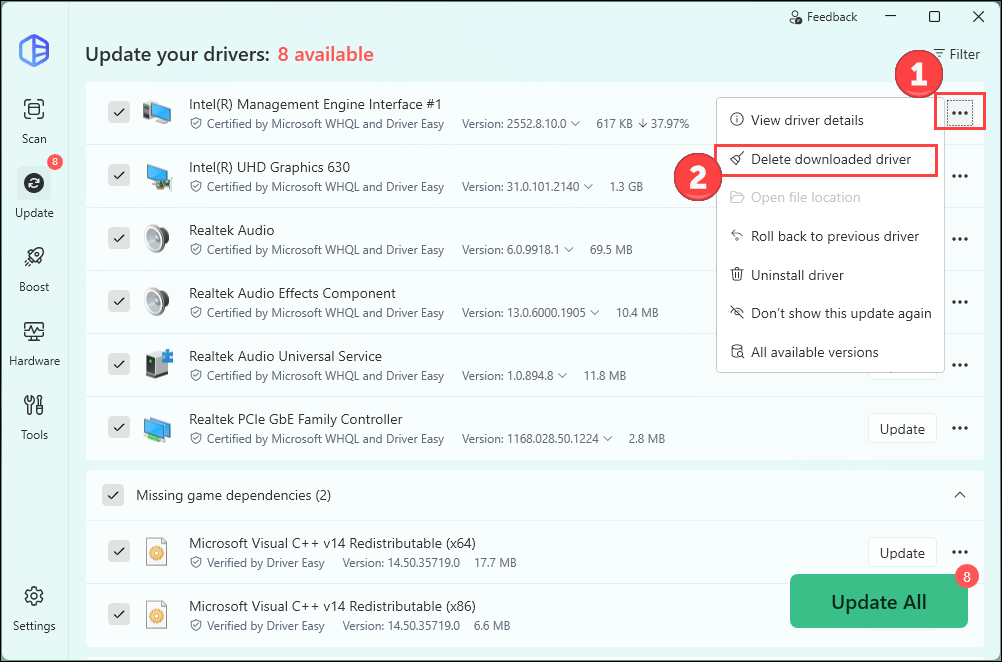
Task: Open Settings from the sidebar
Action: pos(34,607)
